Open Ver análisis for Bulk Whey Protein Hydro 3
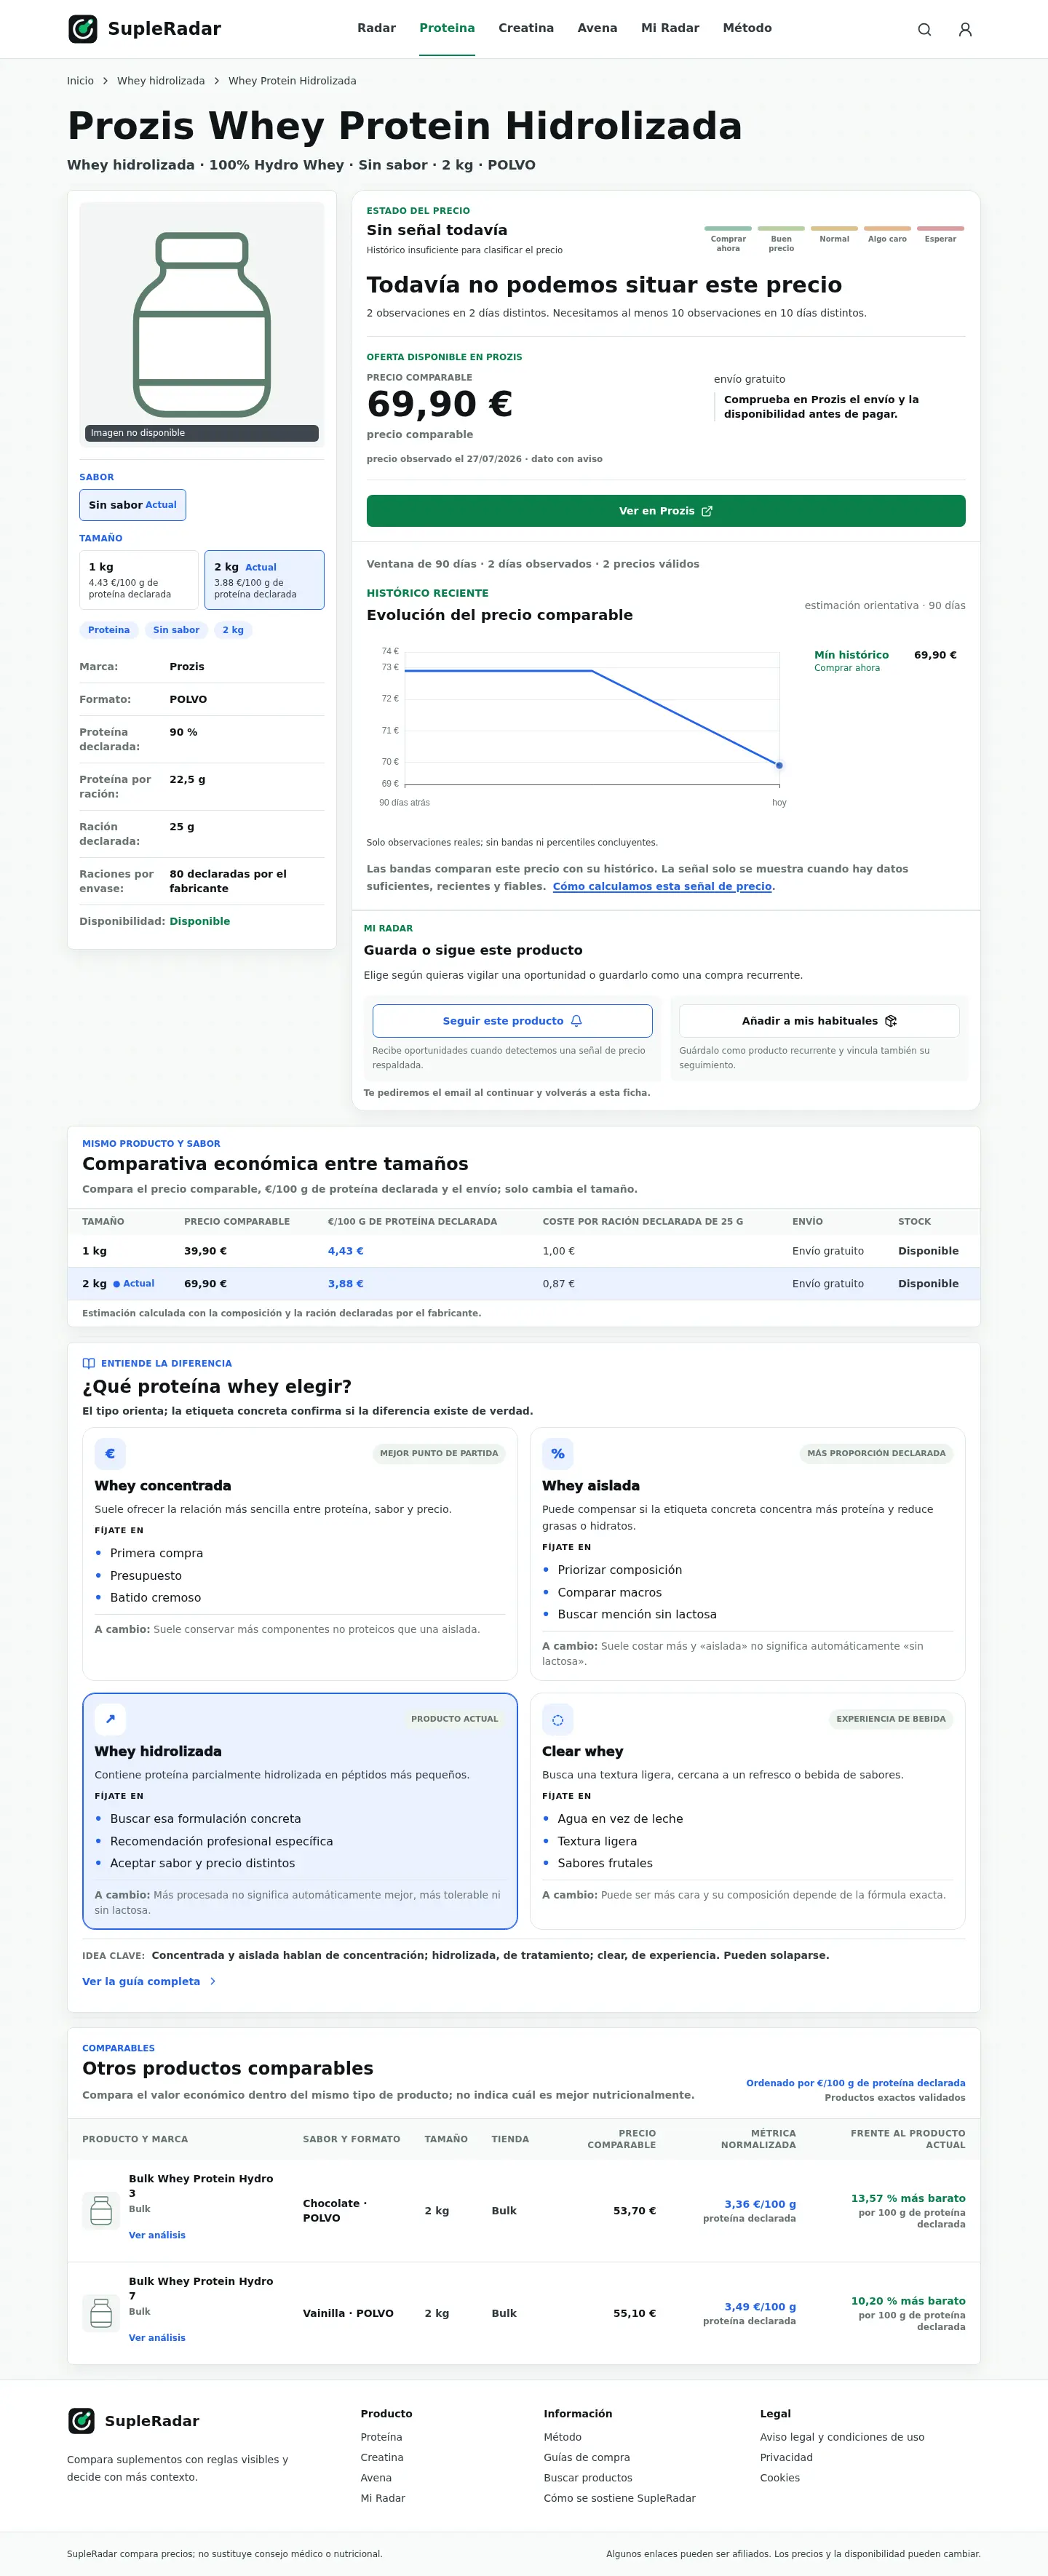The width and height of the screenshot is (1048, 2576). pyautogui.click(x=157, y=2235)
